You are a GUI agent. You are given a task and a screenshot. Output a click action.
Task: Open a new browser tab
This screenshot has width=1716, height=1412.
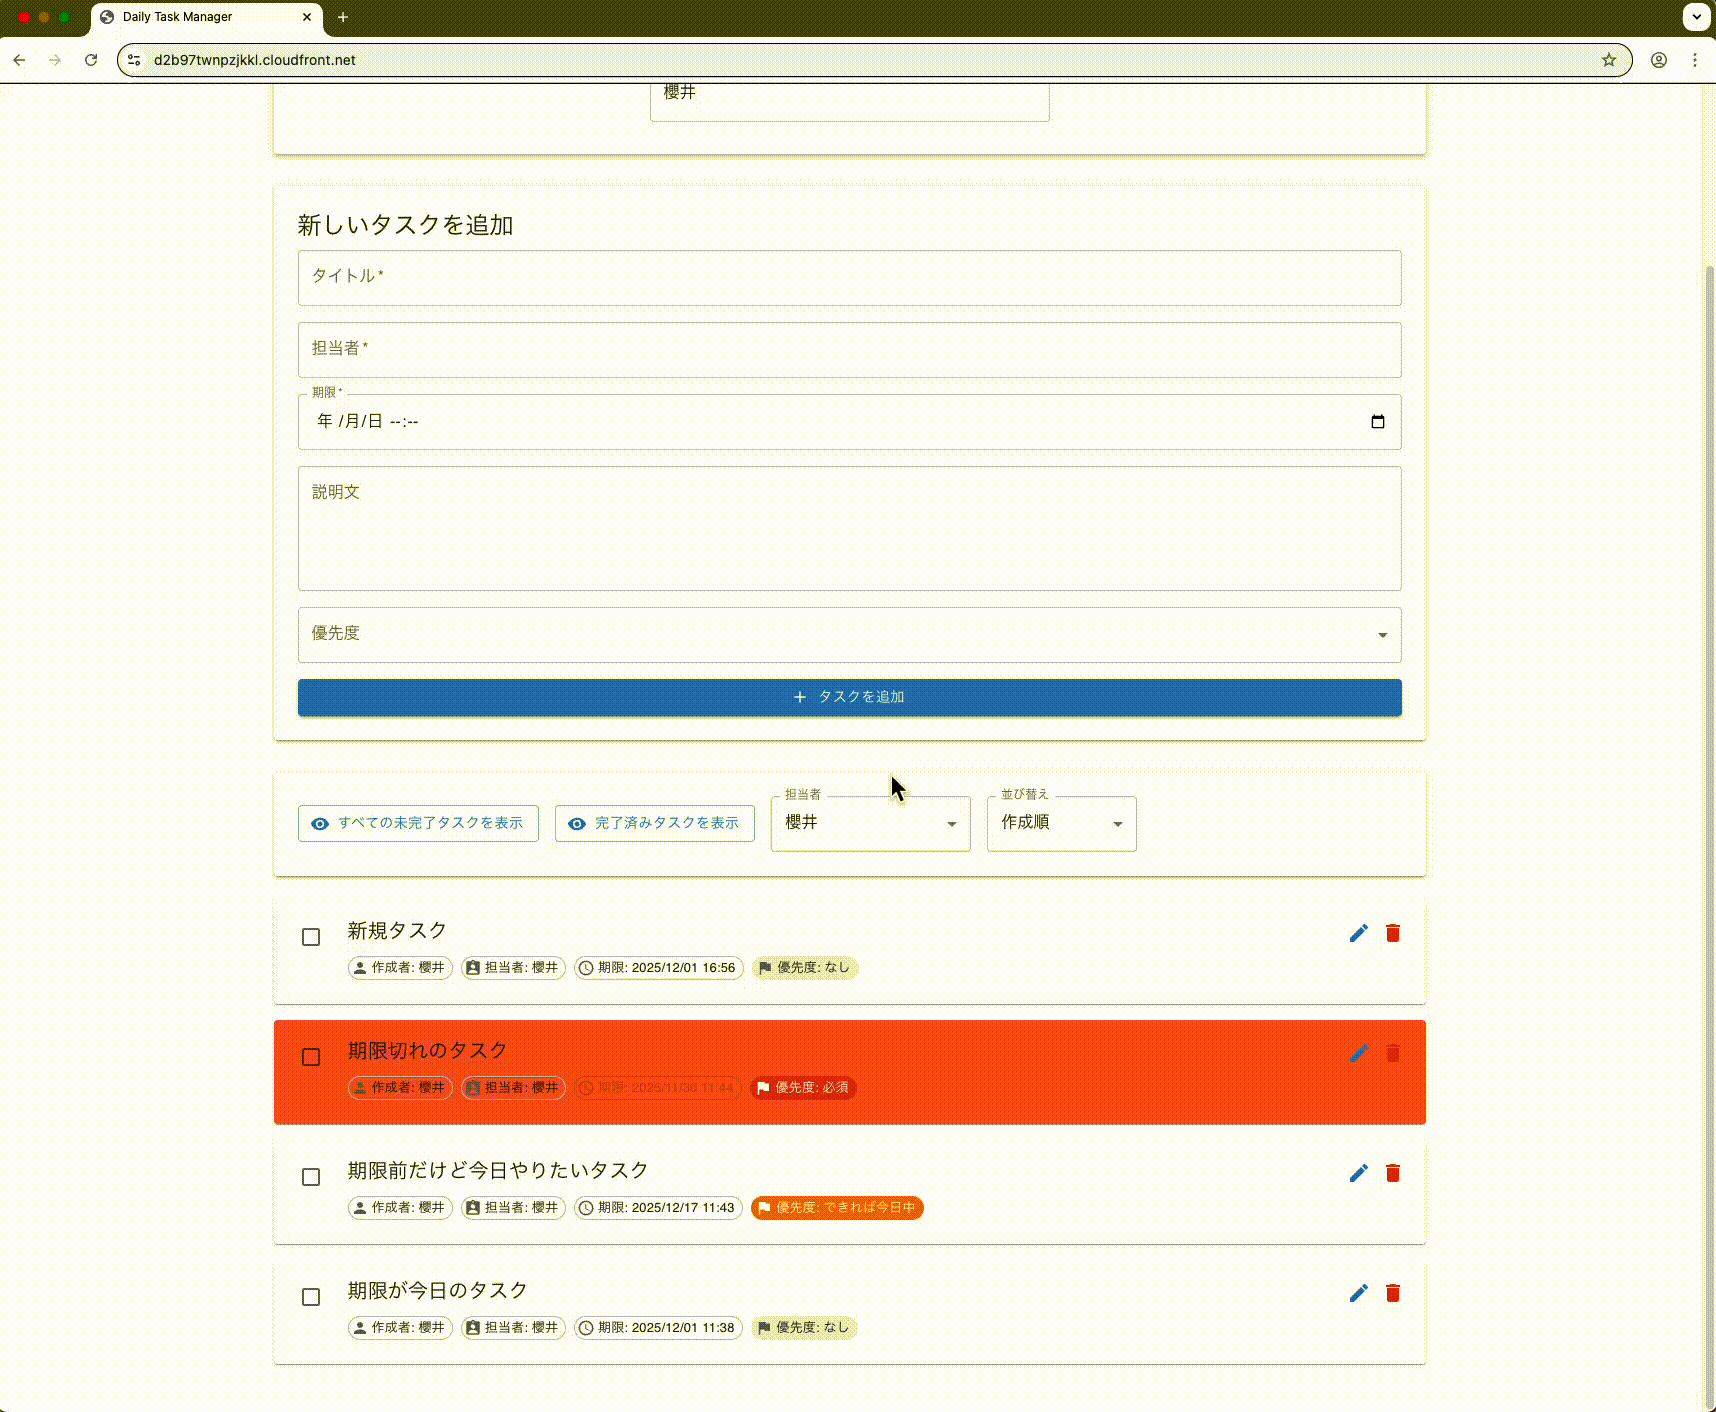point(343,17)
